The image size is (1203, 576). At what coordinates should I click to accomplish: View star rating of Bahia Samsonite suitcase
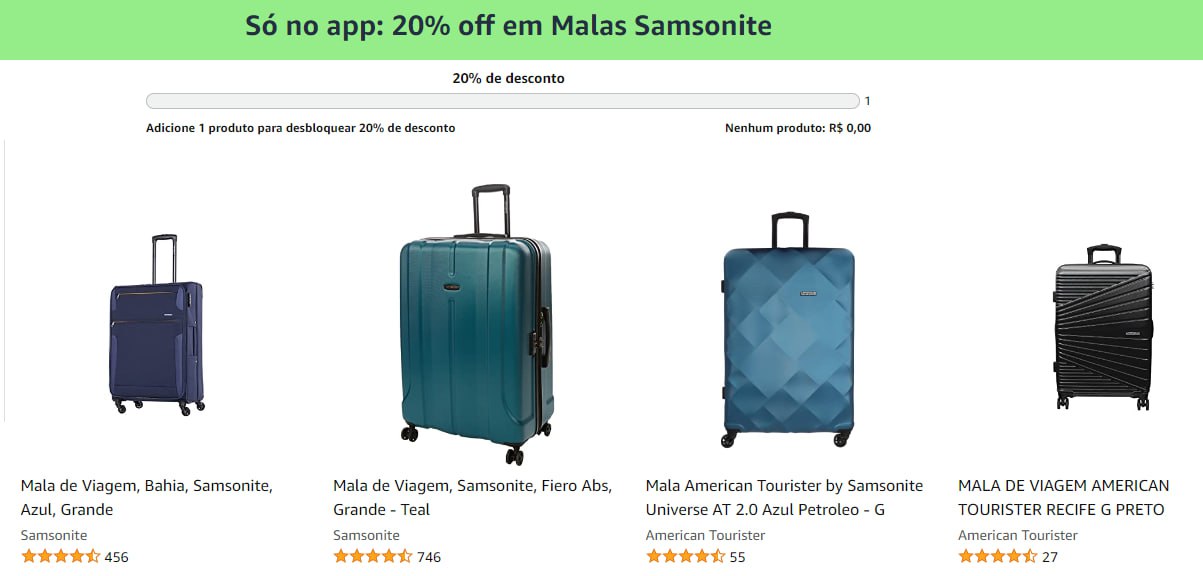pos(60,557)
